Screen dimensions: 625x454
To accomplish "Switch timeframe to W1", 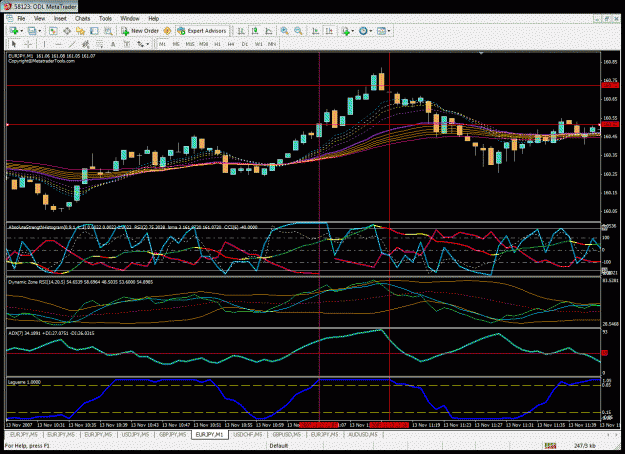I will [258, 44].
